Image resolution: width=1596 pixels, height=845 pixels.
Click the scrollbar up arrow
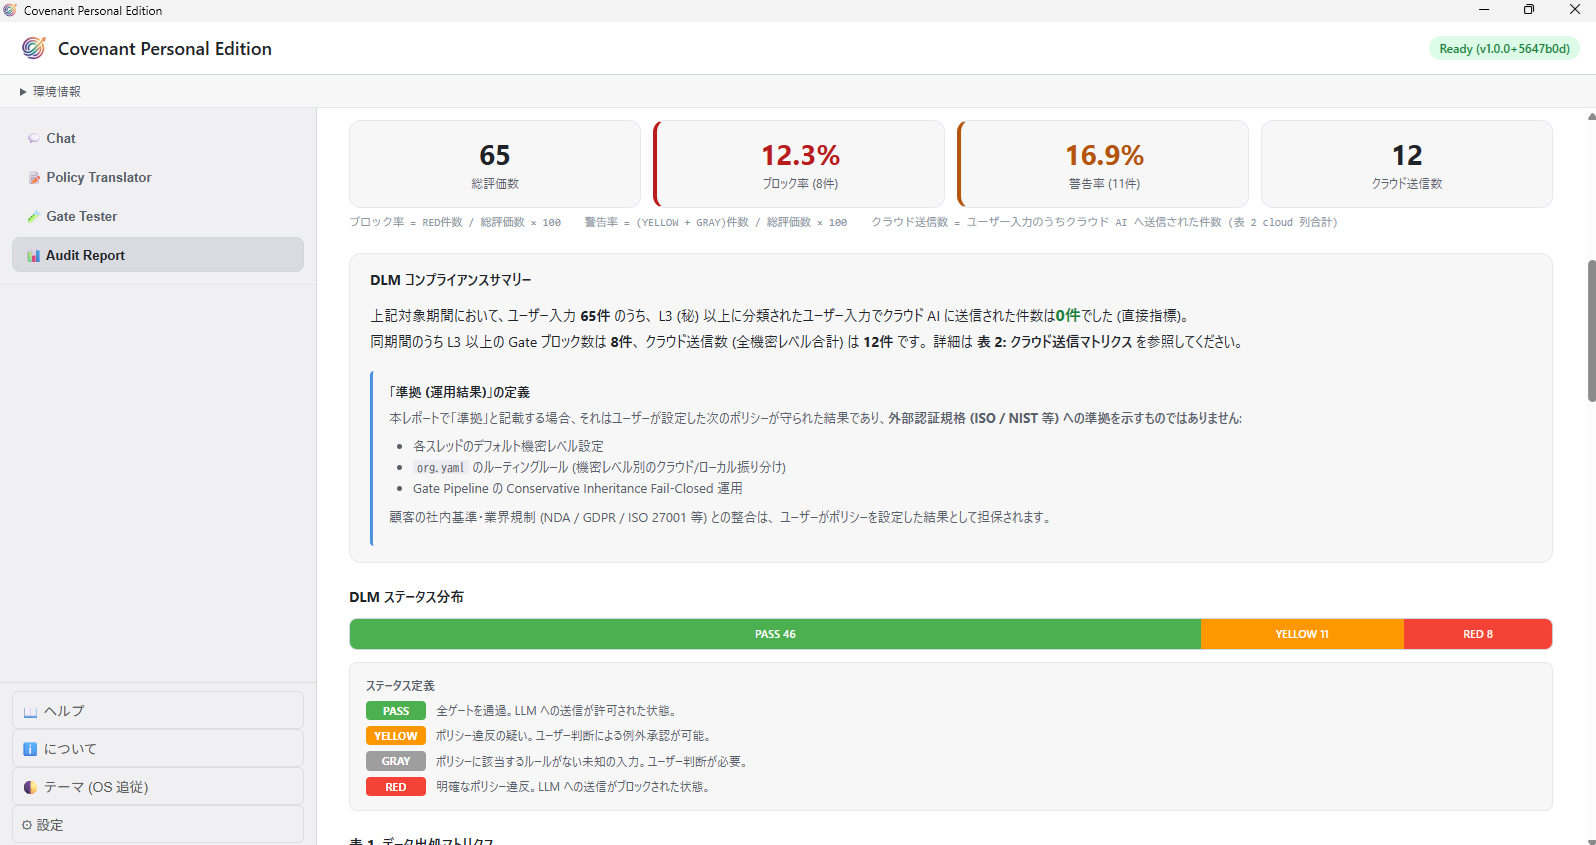1591,116
